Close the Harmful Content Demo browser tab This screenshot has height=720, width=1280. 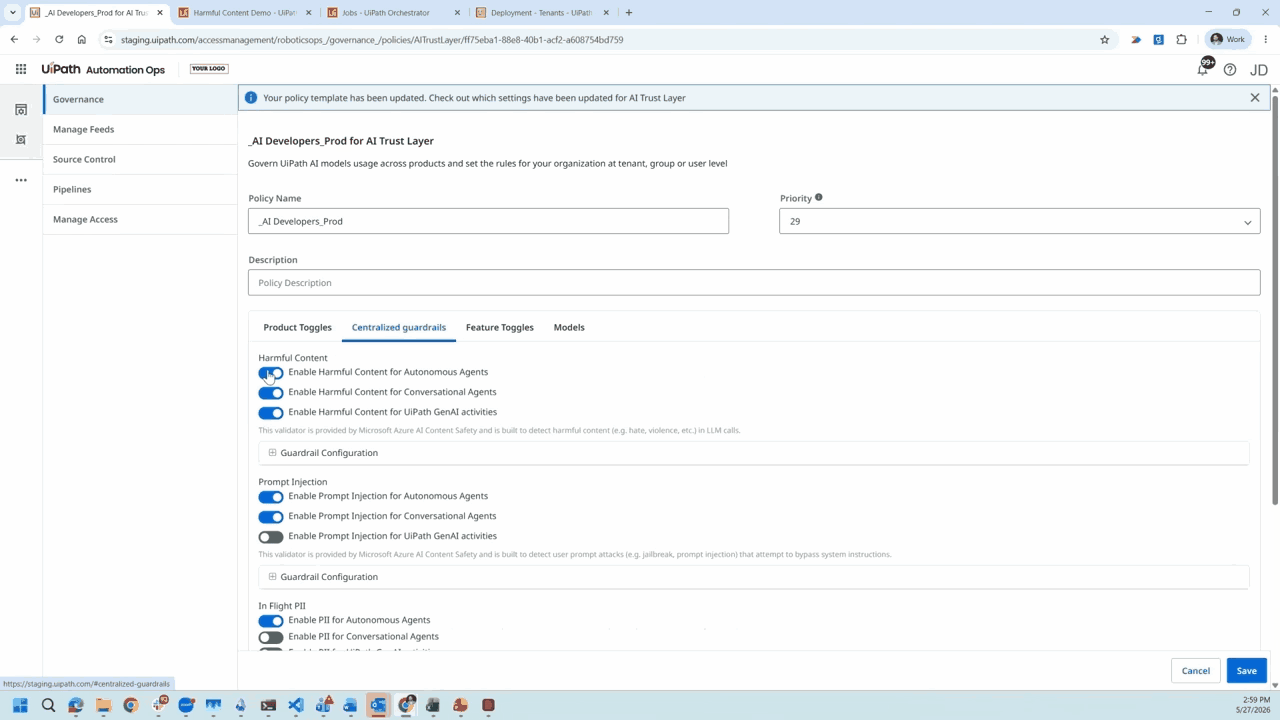(x=309, y=13)
